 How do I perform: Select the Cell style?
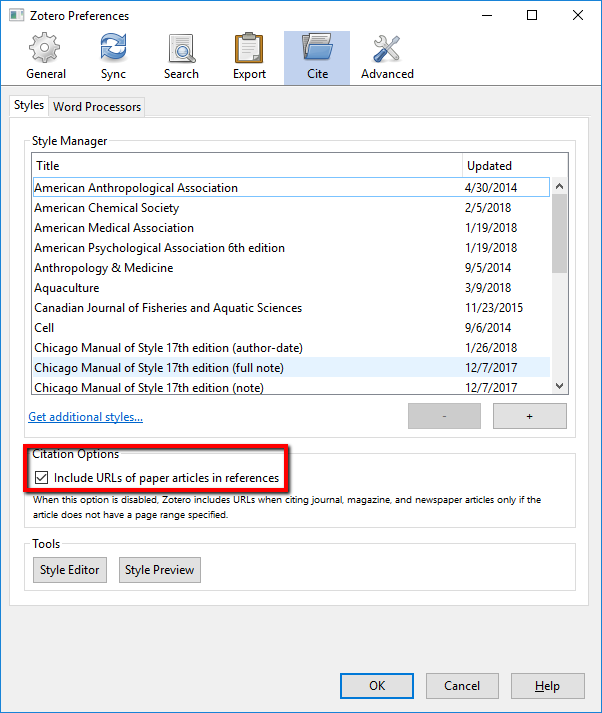(291, 328)
